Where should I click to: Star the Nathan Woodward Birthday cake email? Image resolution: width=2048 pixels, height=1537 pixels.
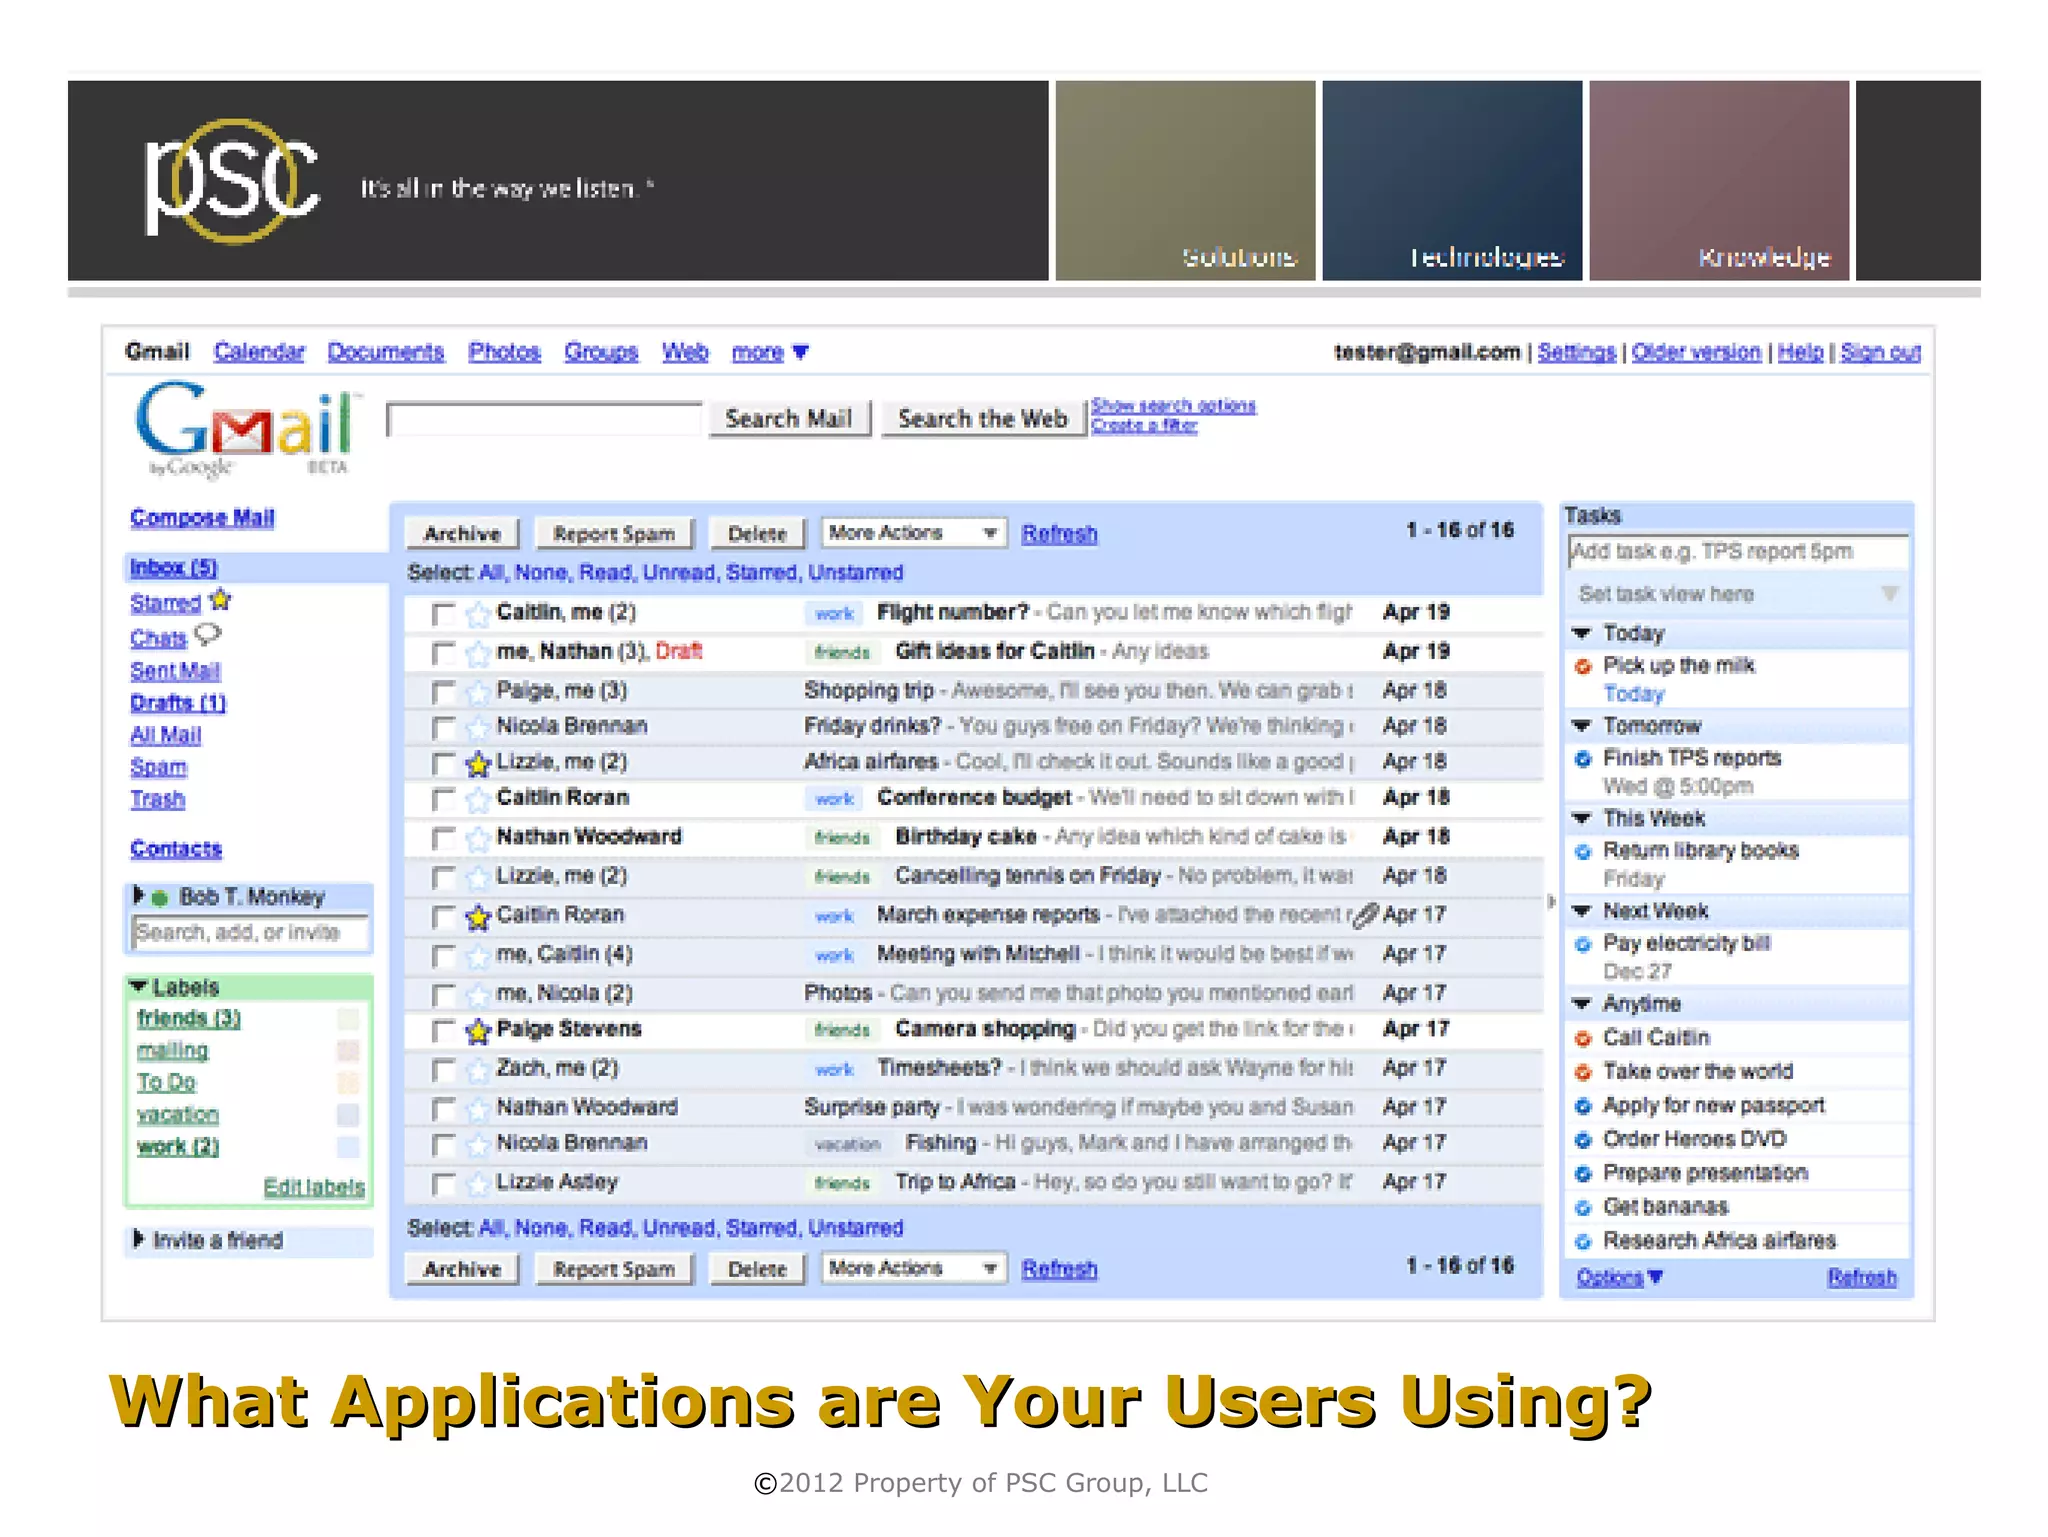(479, 838)
